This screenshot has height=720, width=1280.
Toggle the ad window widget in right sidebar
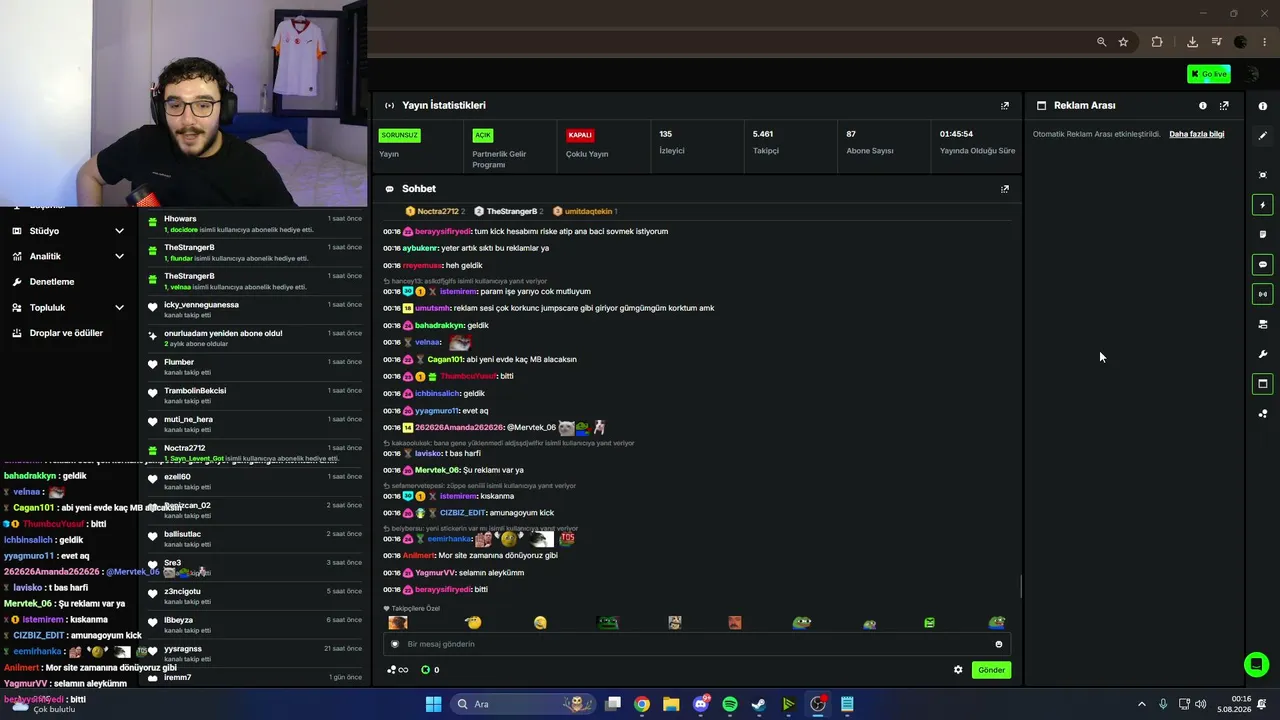[x=1263, y=384]
